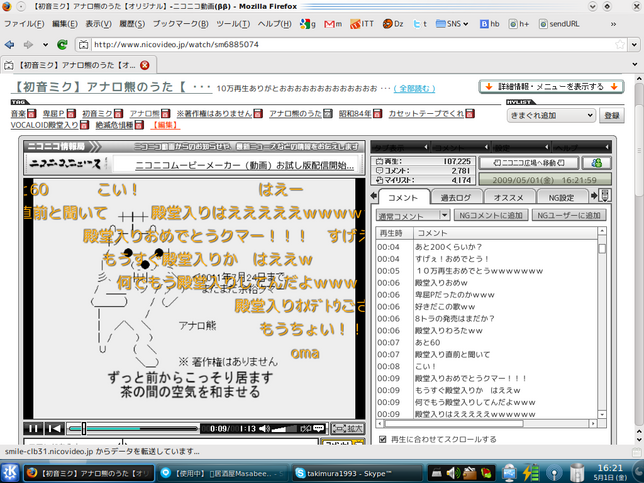Open the ツール(T) menu

click(x=233, y=24)
